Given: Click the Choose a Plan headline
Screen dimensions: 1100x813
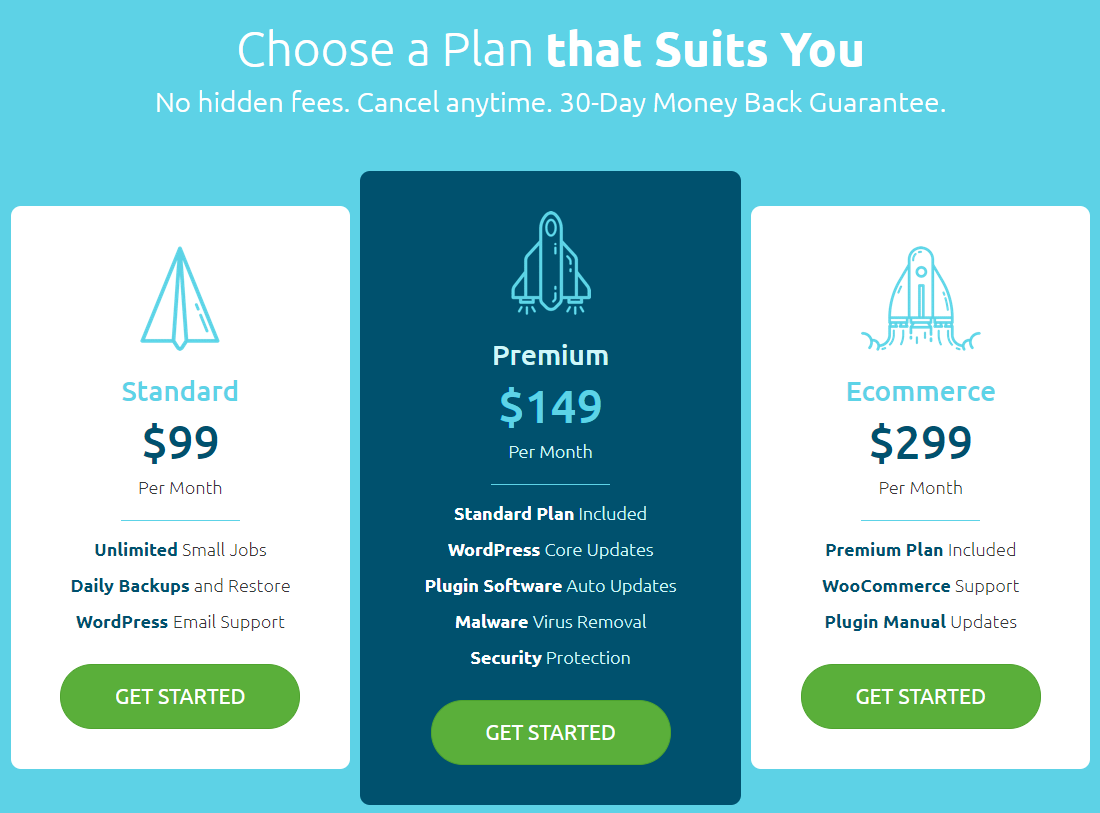Looking at the screenshot, I should coord(550,48).
